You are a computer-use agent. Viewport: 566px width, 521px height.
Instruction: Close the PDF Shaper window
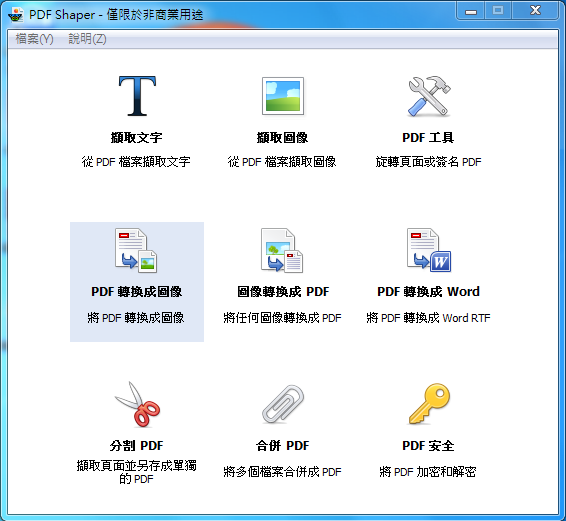coord(535,11)
